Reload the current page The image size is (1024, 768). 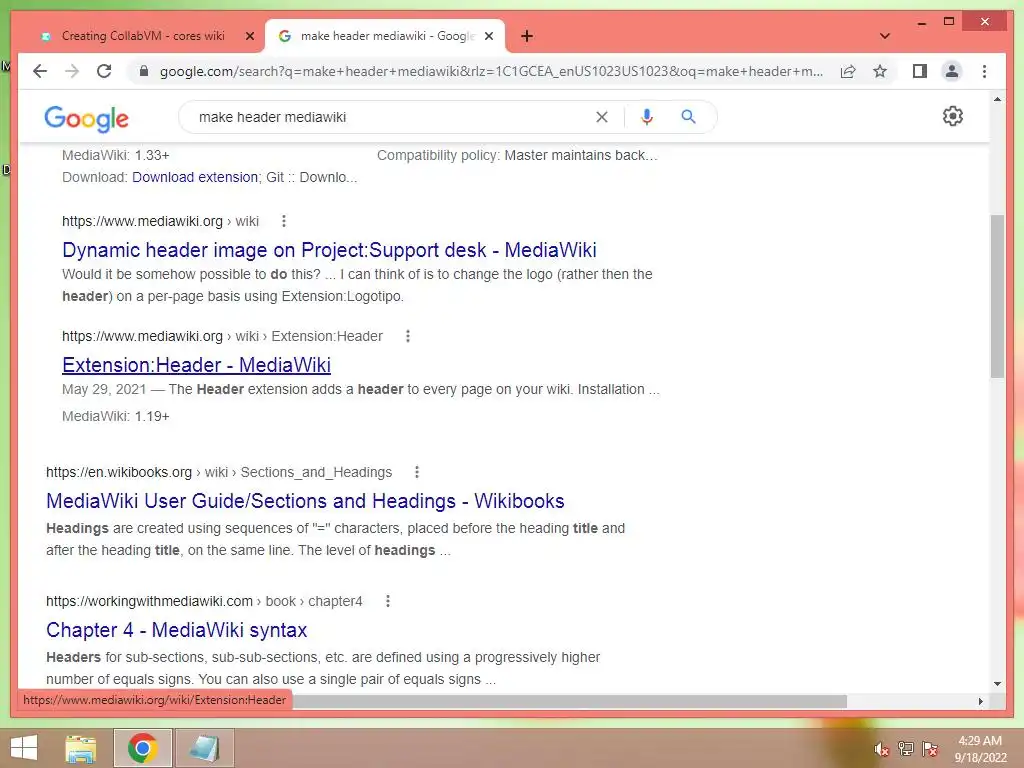click(x=104, y=71)
